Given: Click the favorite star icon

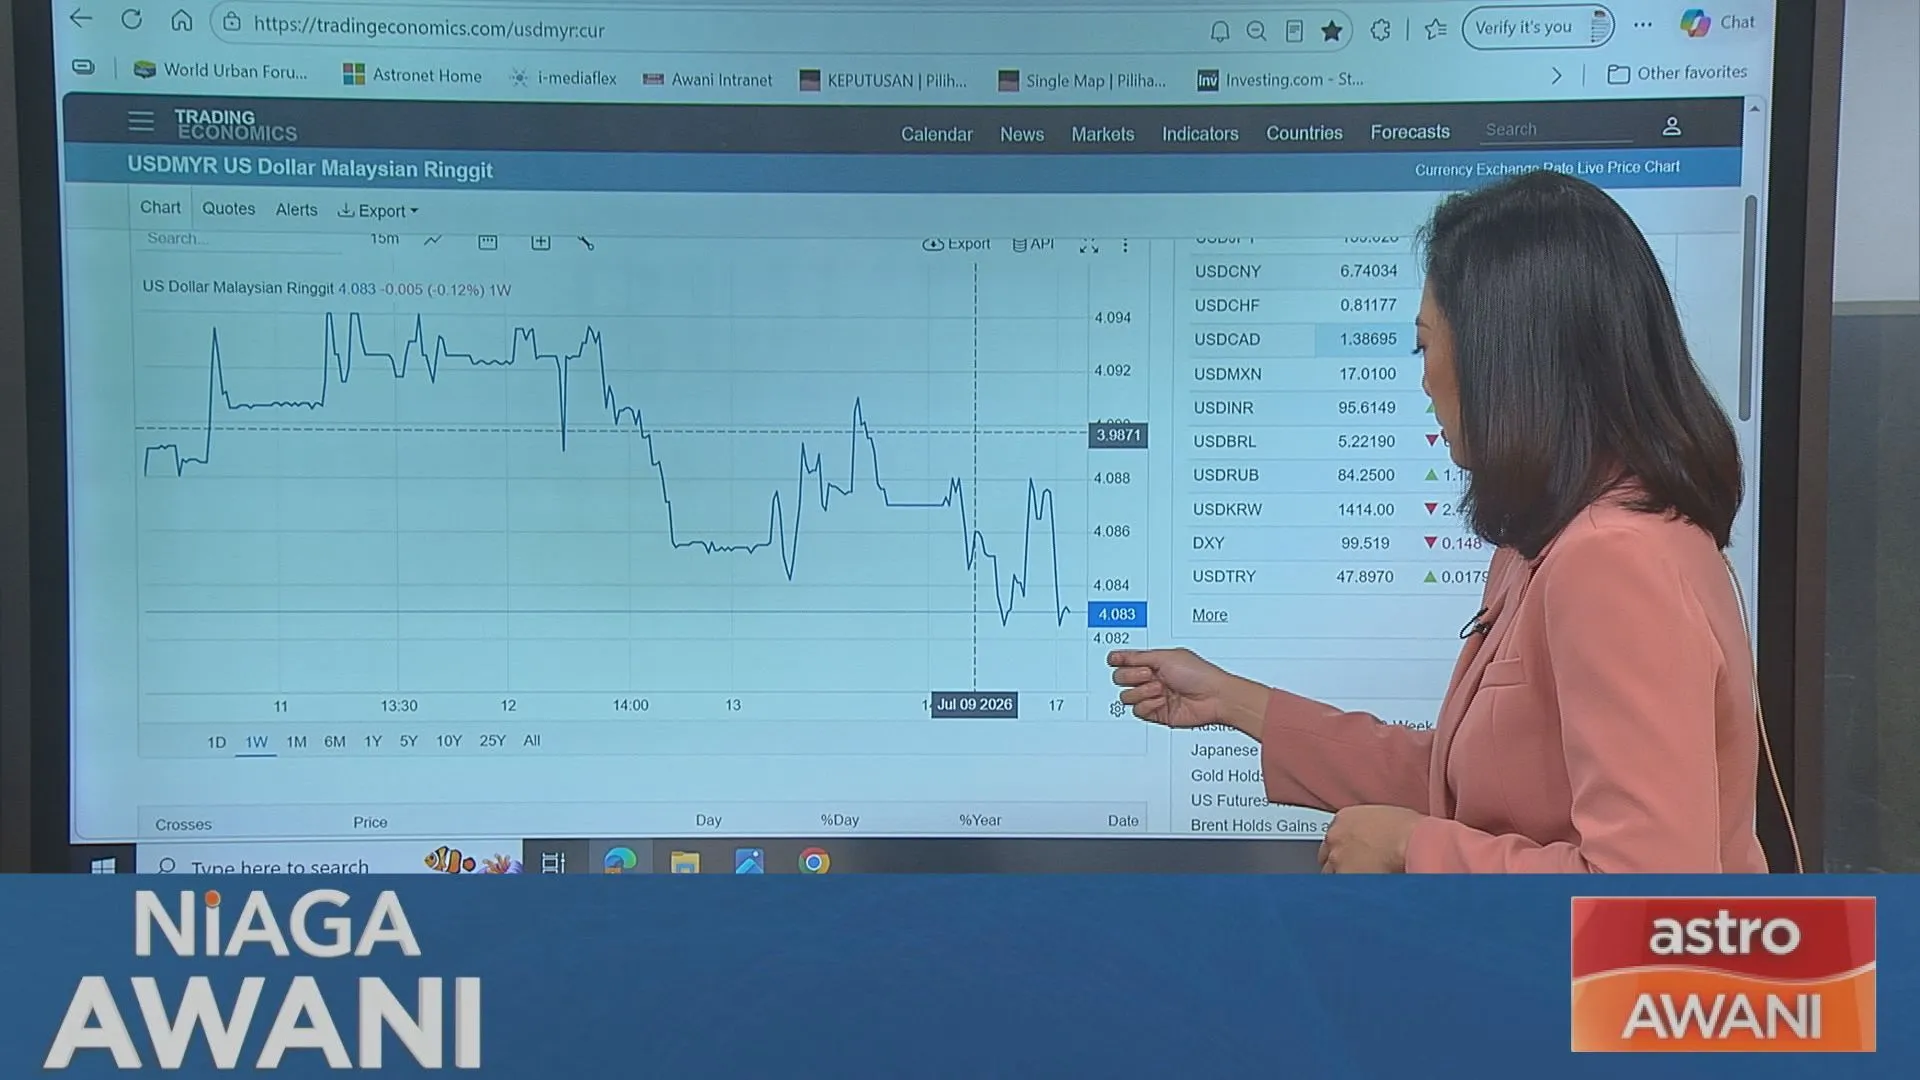Looking at the screenshot, I should coord(1331,31).
